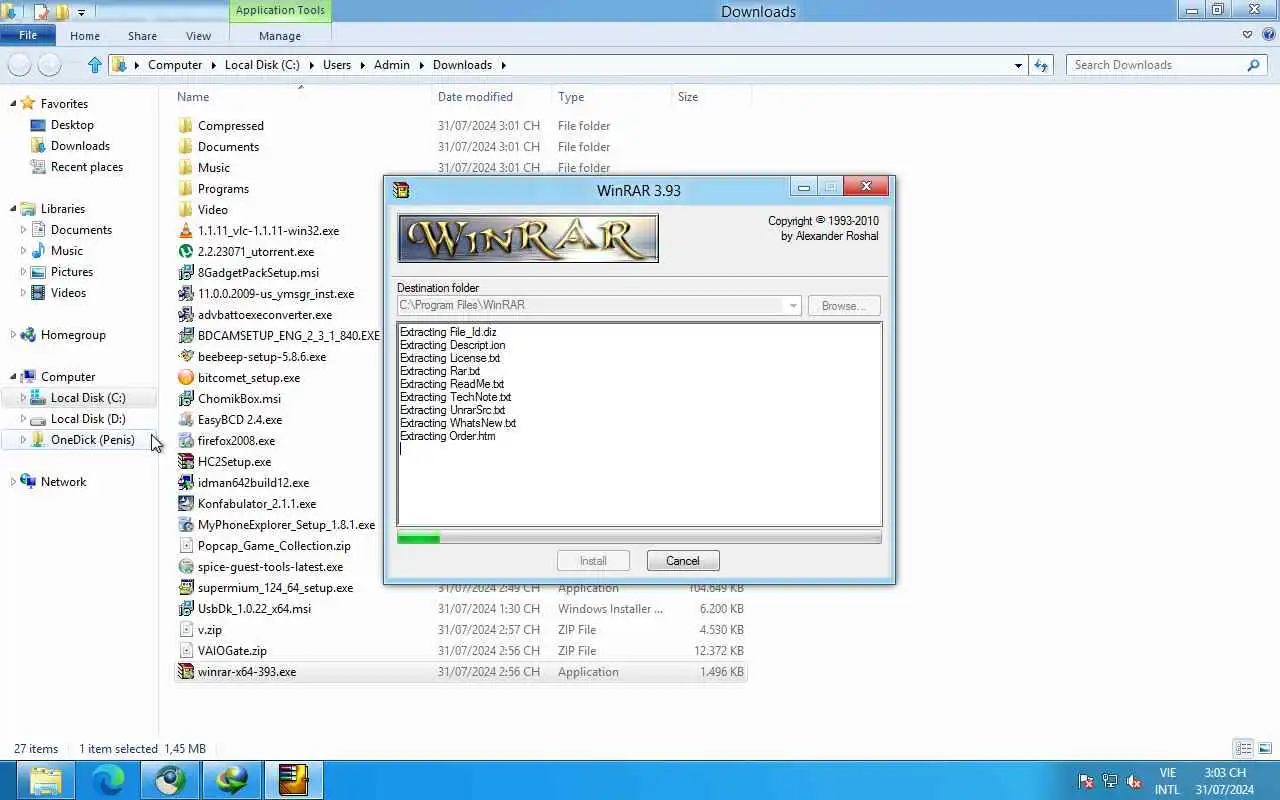Refresh the Downloads folder view
This screenshot has height=800, width=1280.
[1041, 65]
